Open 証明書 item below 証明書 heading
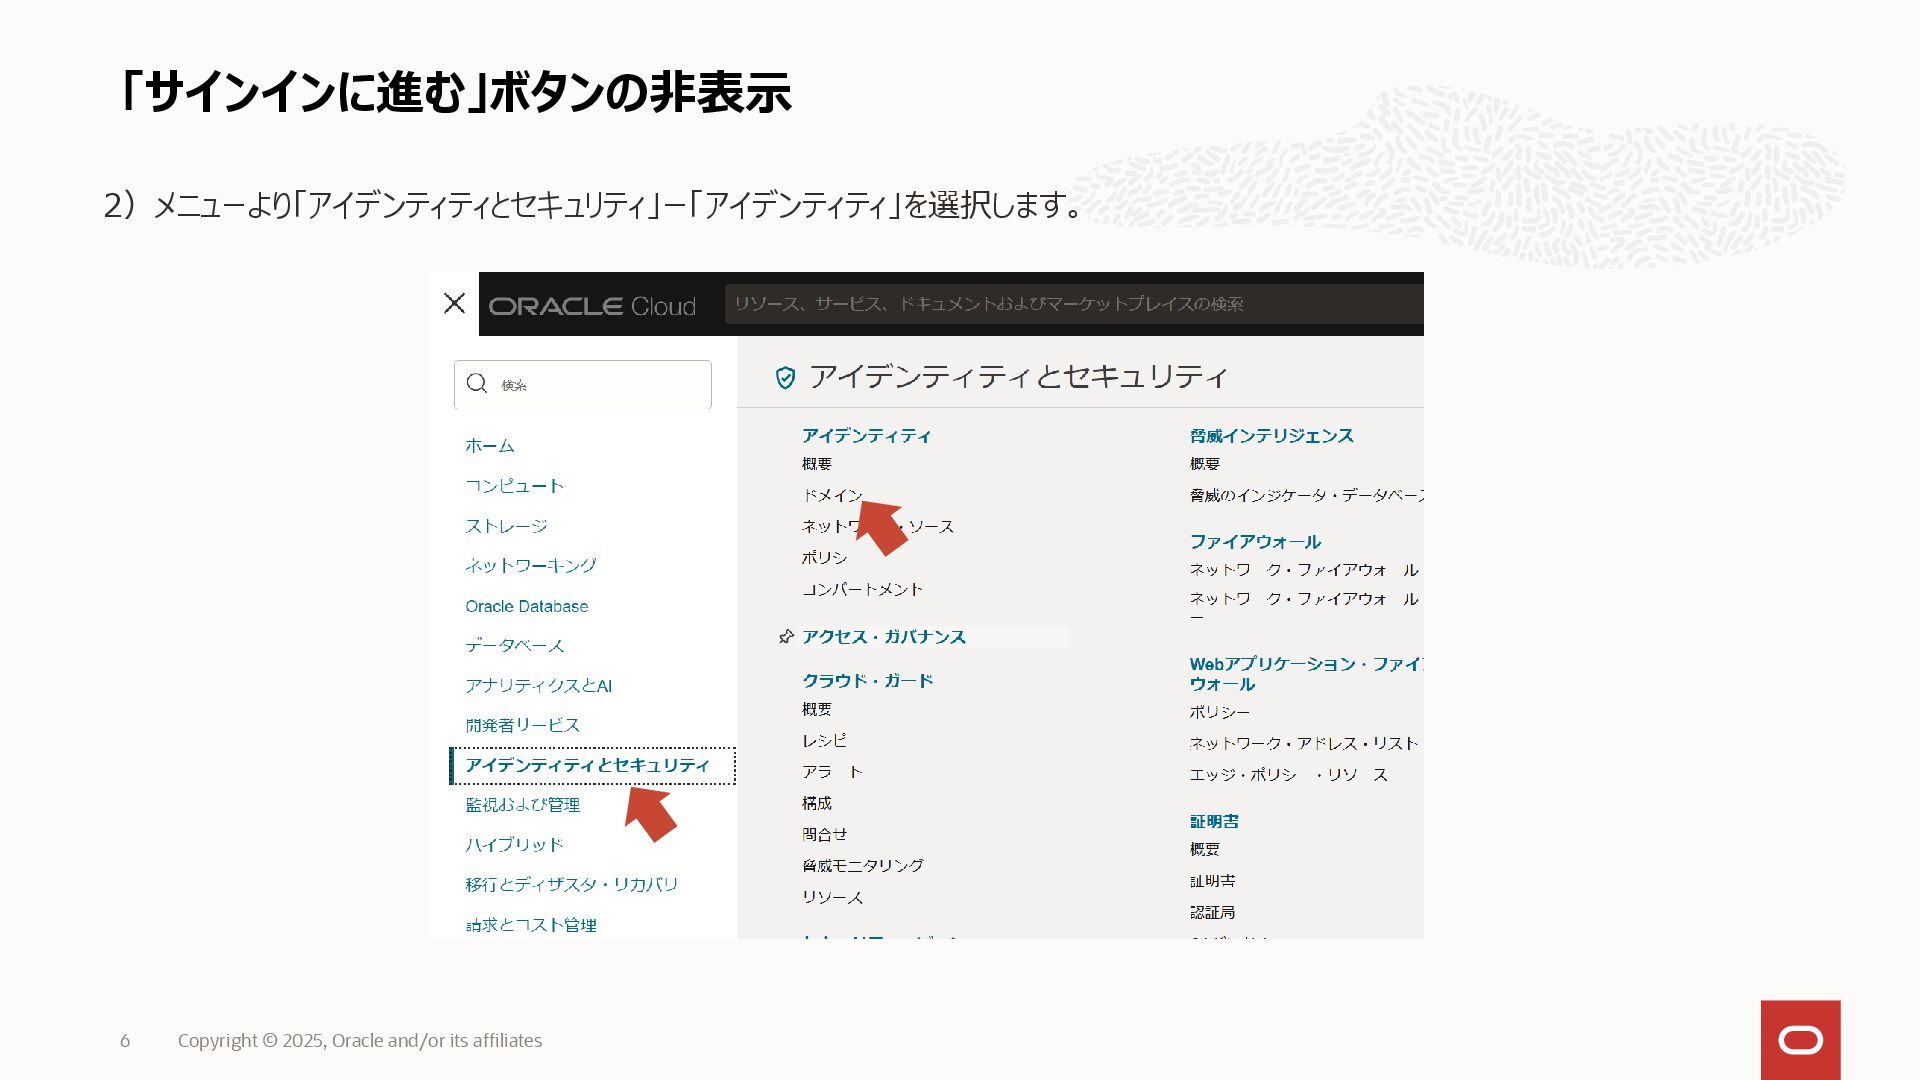This screenshot has width=1920, height=1080. pos(1213,881)
